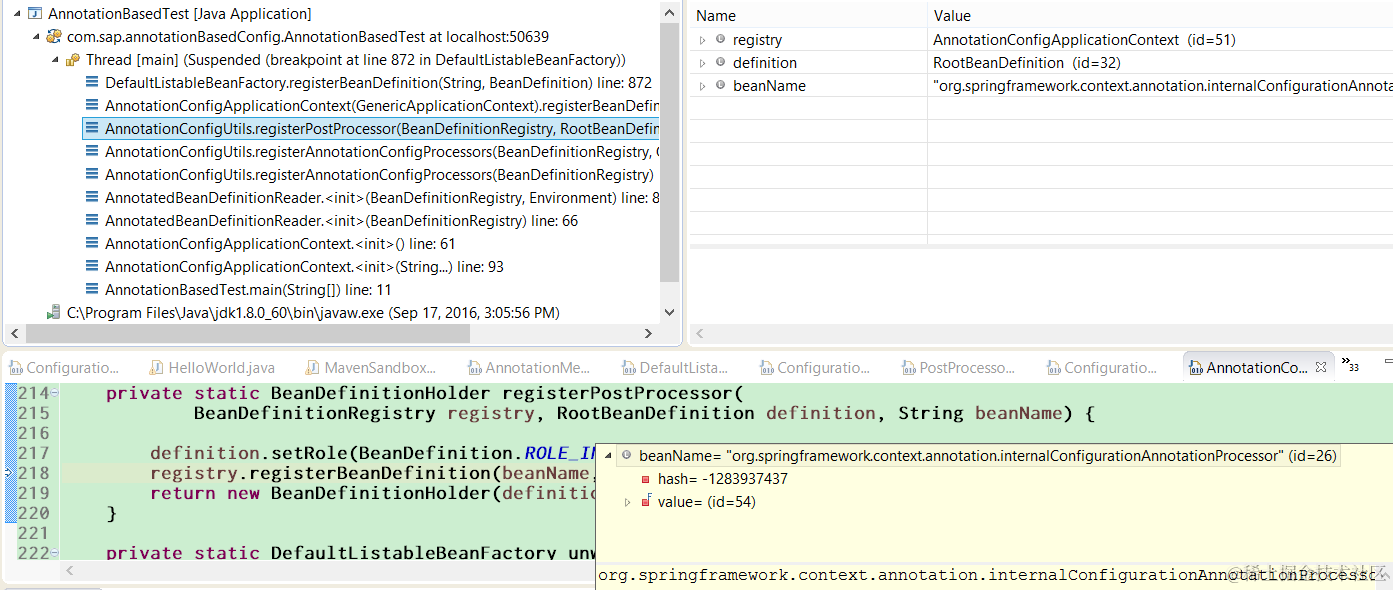The height and width of the screenshot is (590, 1393).
Task: Click the icon beside beanName in Variables
Action: 720,86
